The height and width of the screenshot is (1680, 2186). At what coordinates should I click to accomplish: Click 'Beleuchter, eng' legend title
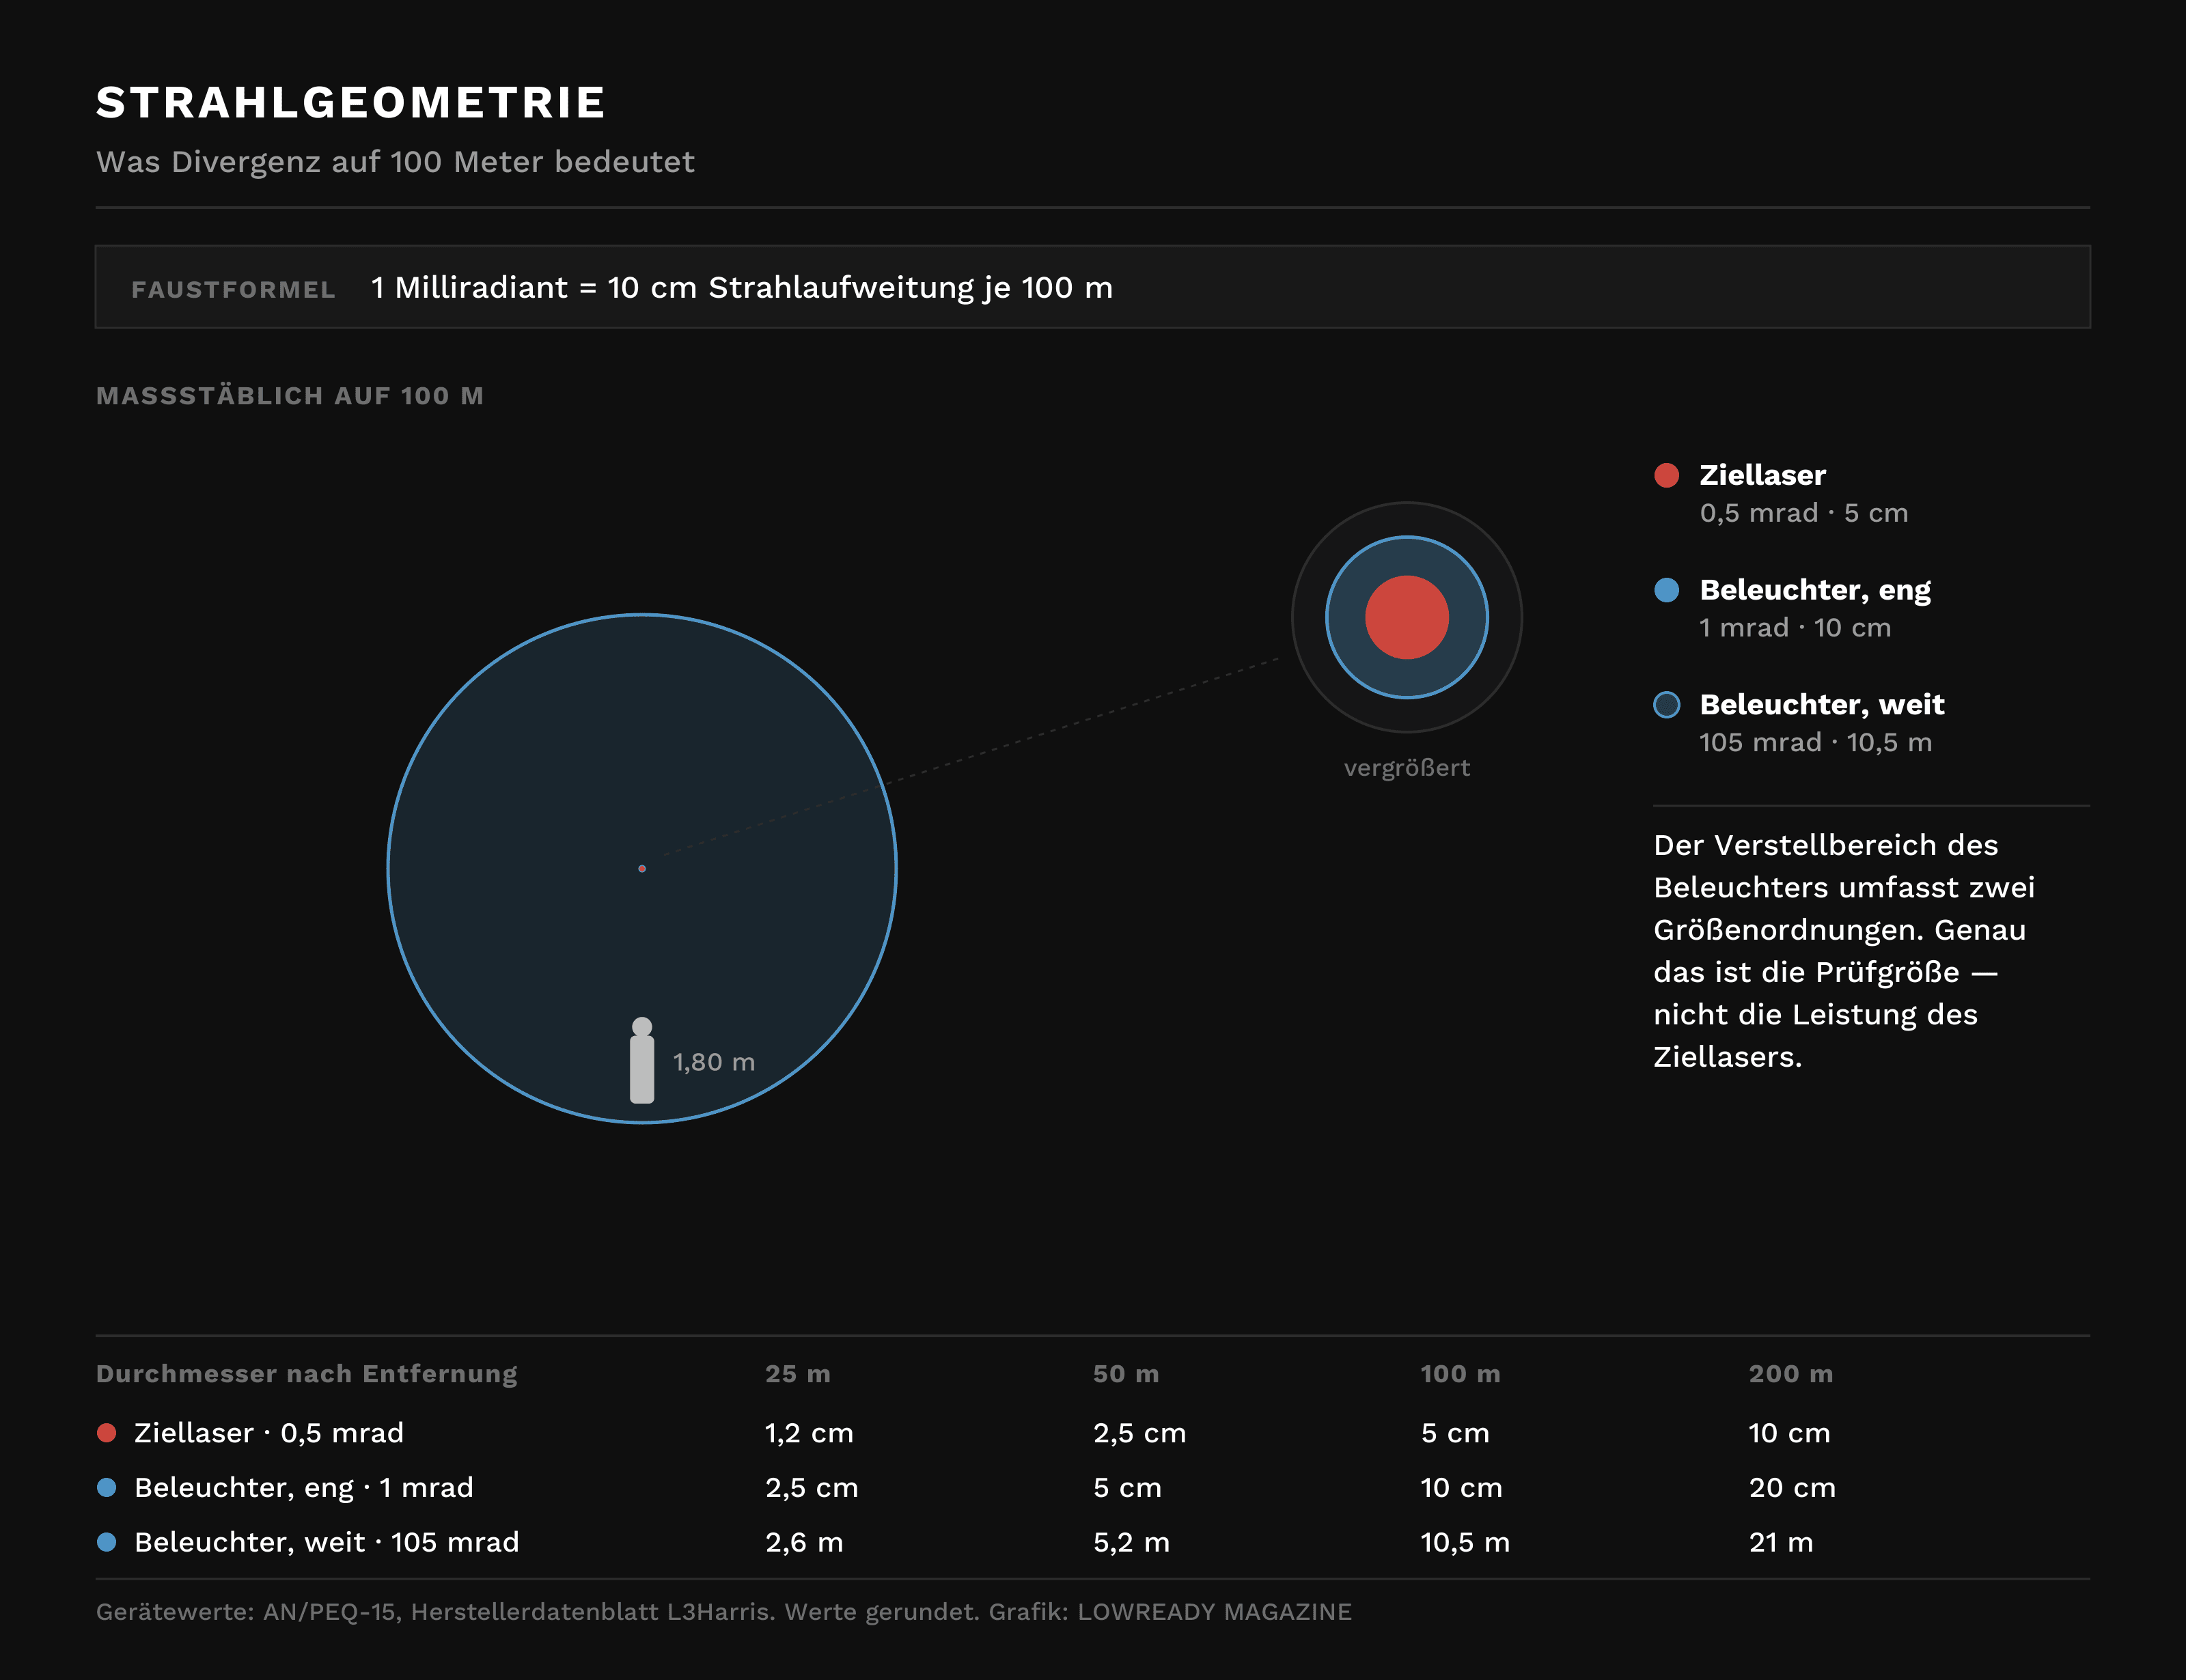(1814, 590)
